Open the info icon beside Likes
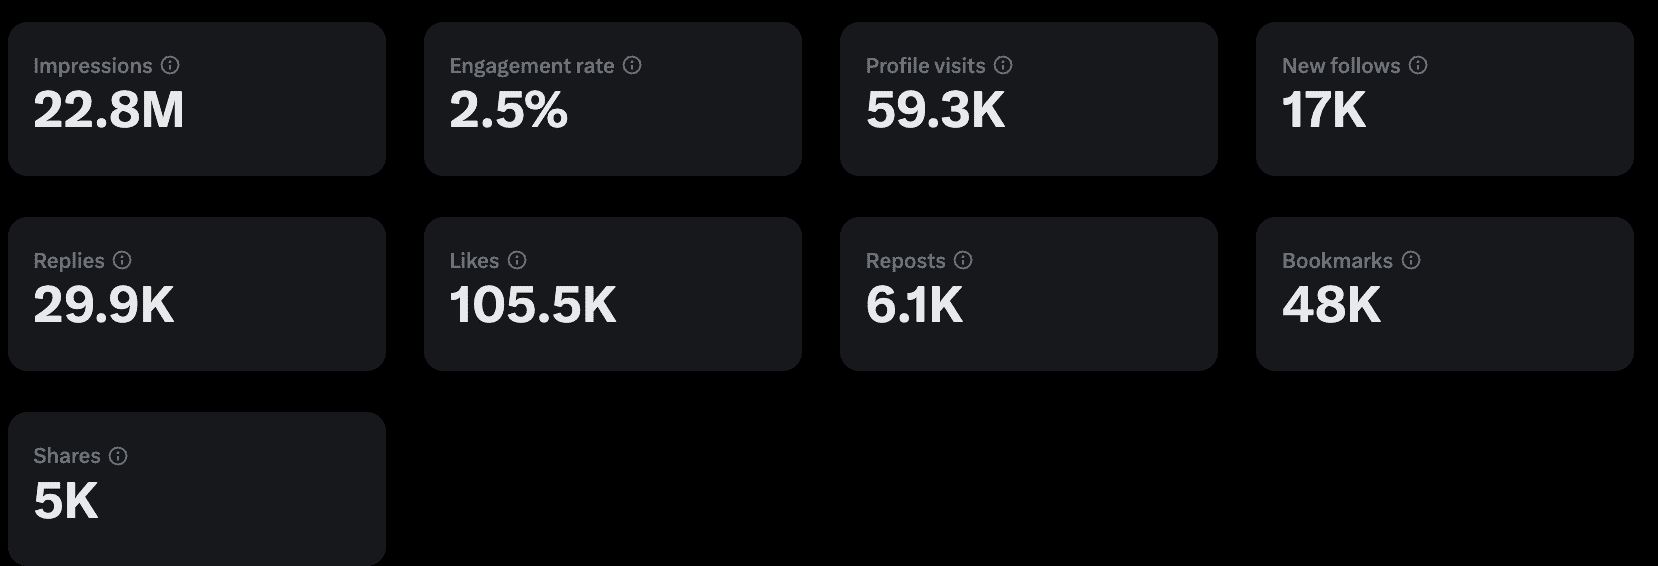The height and width of the screenshot is (566, 1658). [517, 260]
